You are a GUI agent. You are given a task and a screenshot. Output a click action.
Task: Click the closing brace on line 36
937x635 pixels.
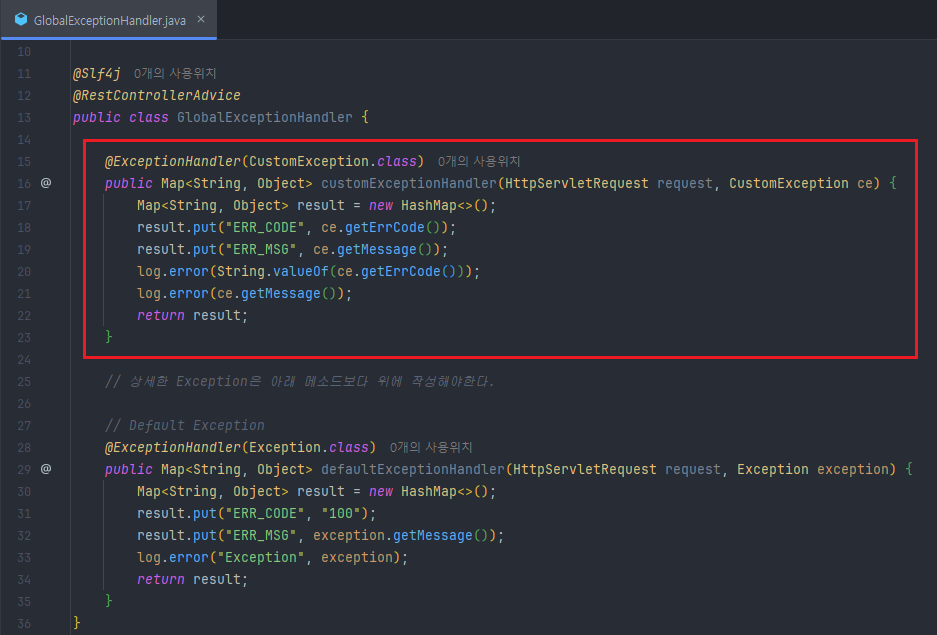click(76, 623)
